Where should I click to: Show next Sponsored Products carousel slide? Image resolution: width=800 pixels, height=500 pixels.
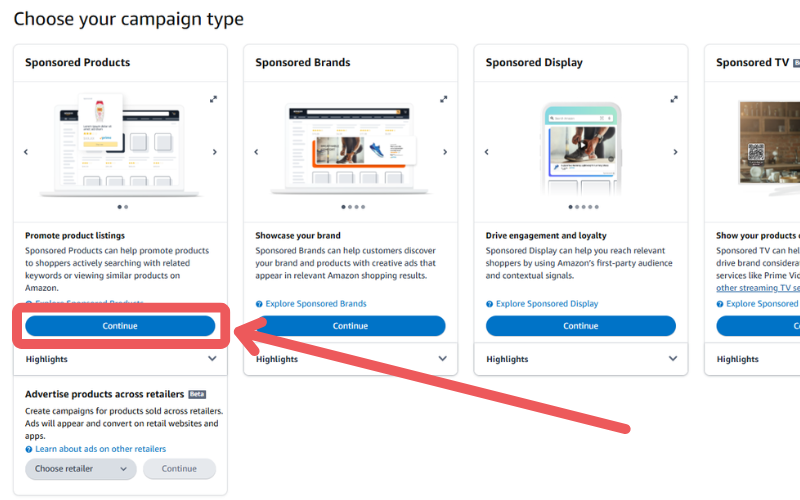[x=215, y=152]
